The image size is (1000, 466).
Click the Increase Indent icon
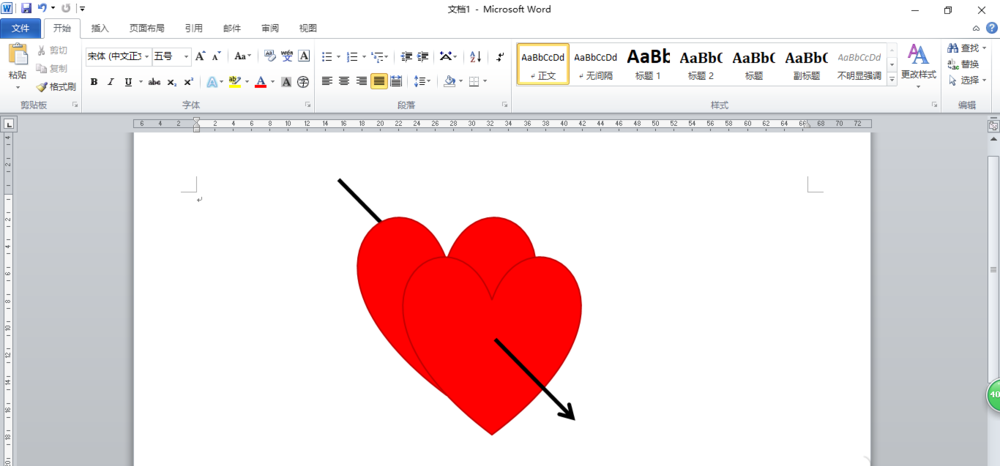point(423,57)
